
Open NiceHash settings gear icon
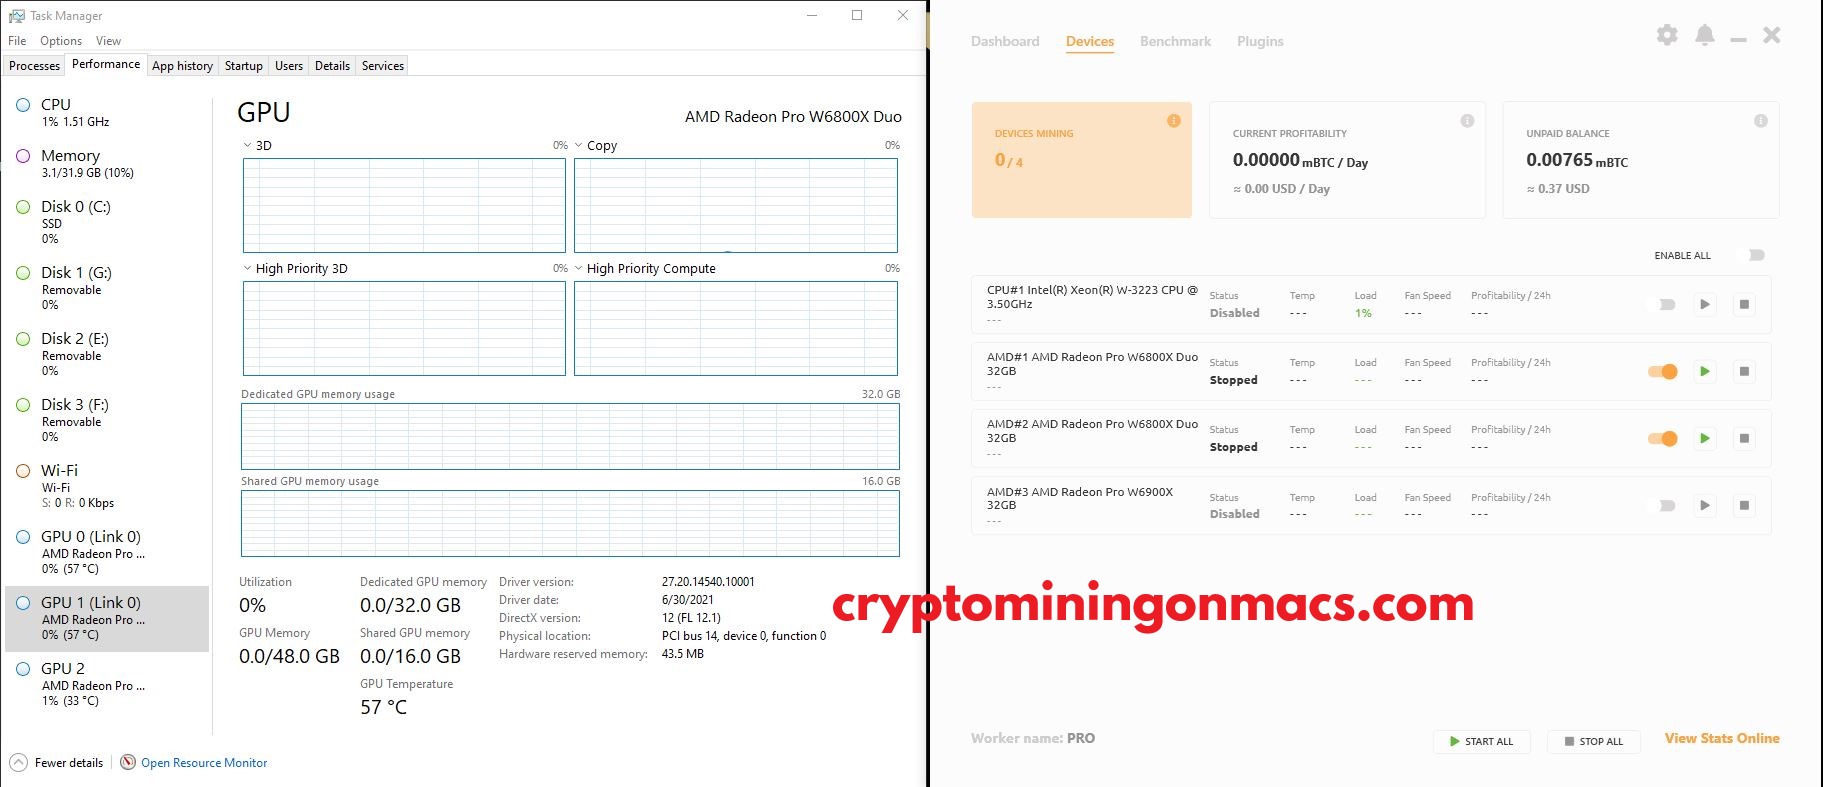1667,35
